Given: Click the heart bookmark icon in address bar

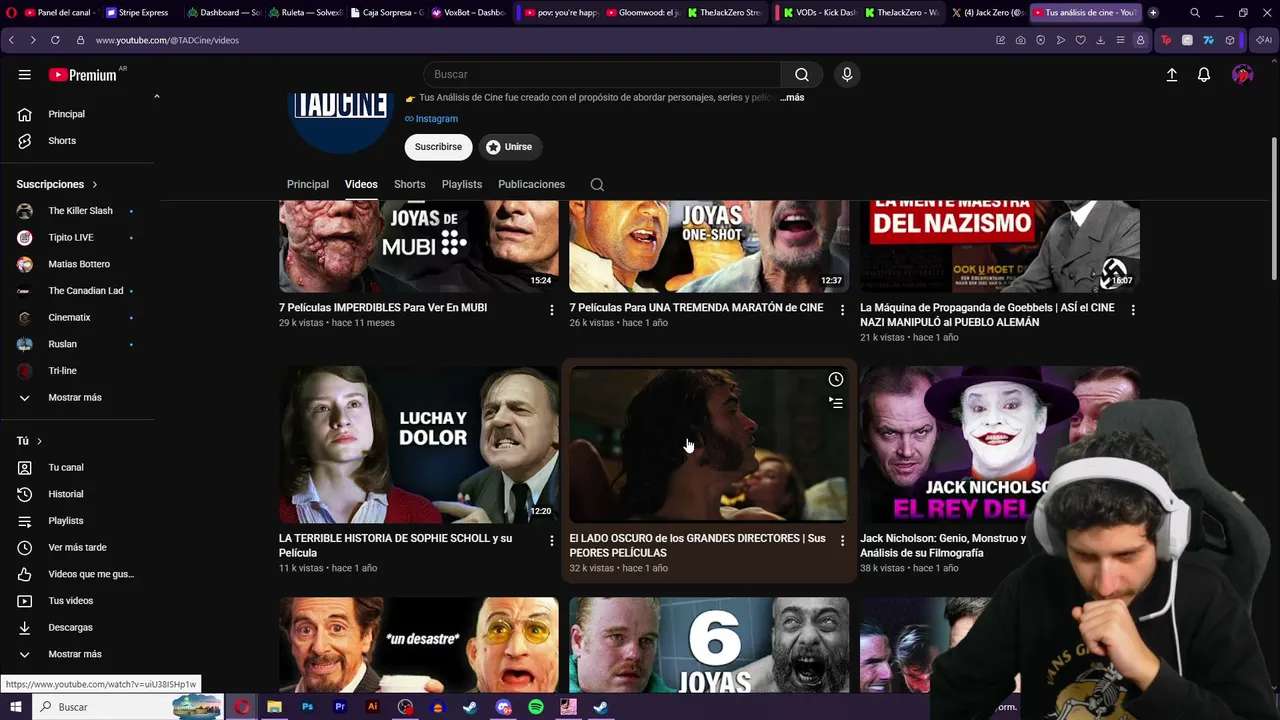Looking at the screenshot, I should click(x=1080, y=40).
